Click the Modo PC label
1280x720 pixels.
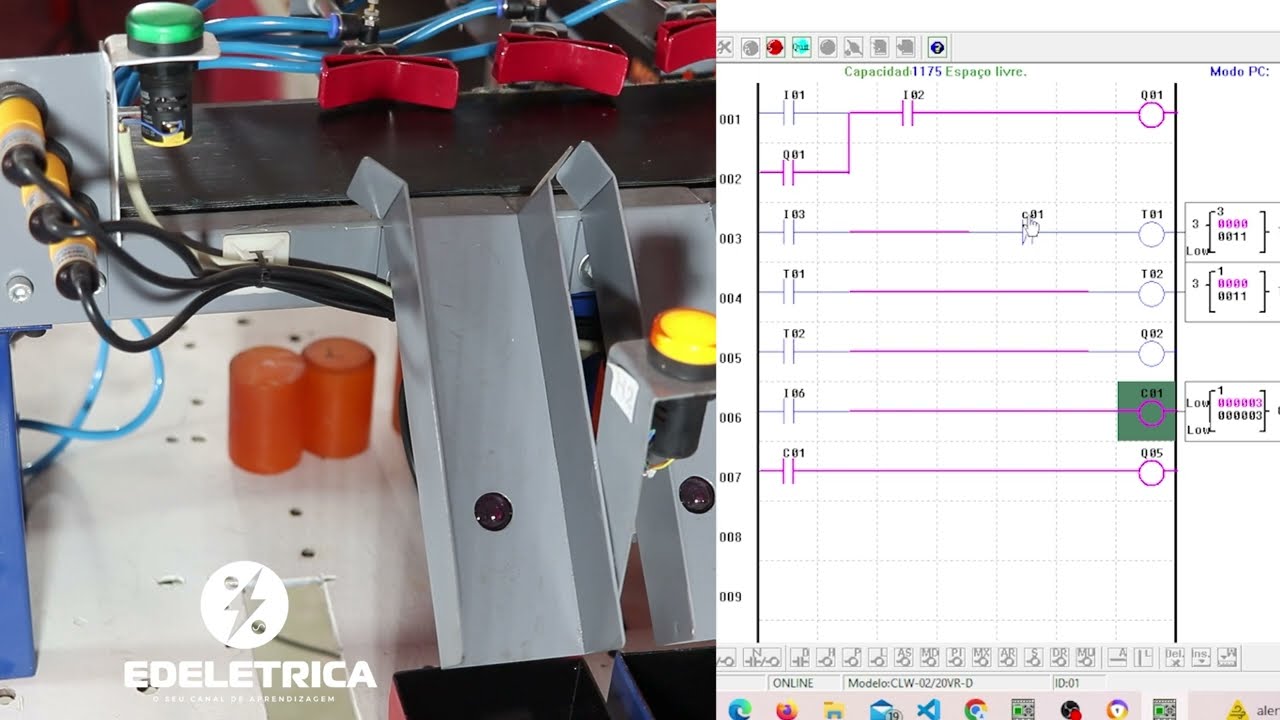click(1239, 72)
